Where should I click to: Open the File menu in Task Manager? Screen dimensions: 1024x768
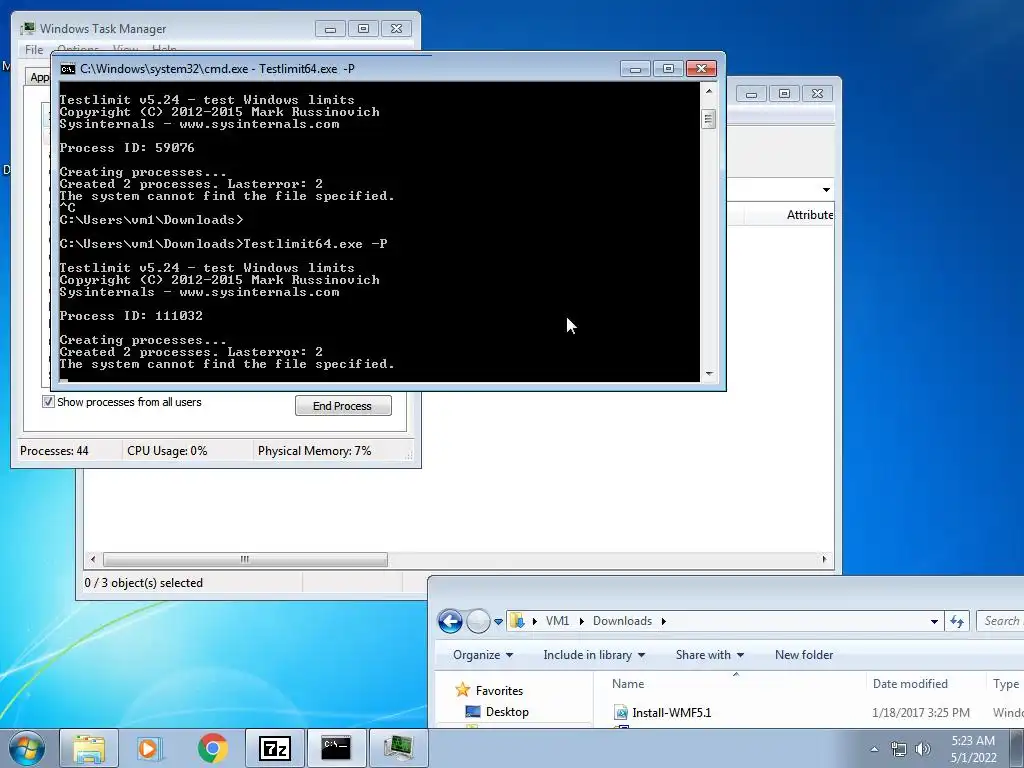[34, 50]
